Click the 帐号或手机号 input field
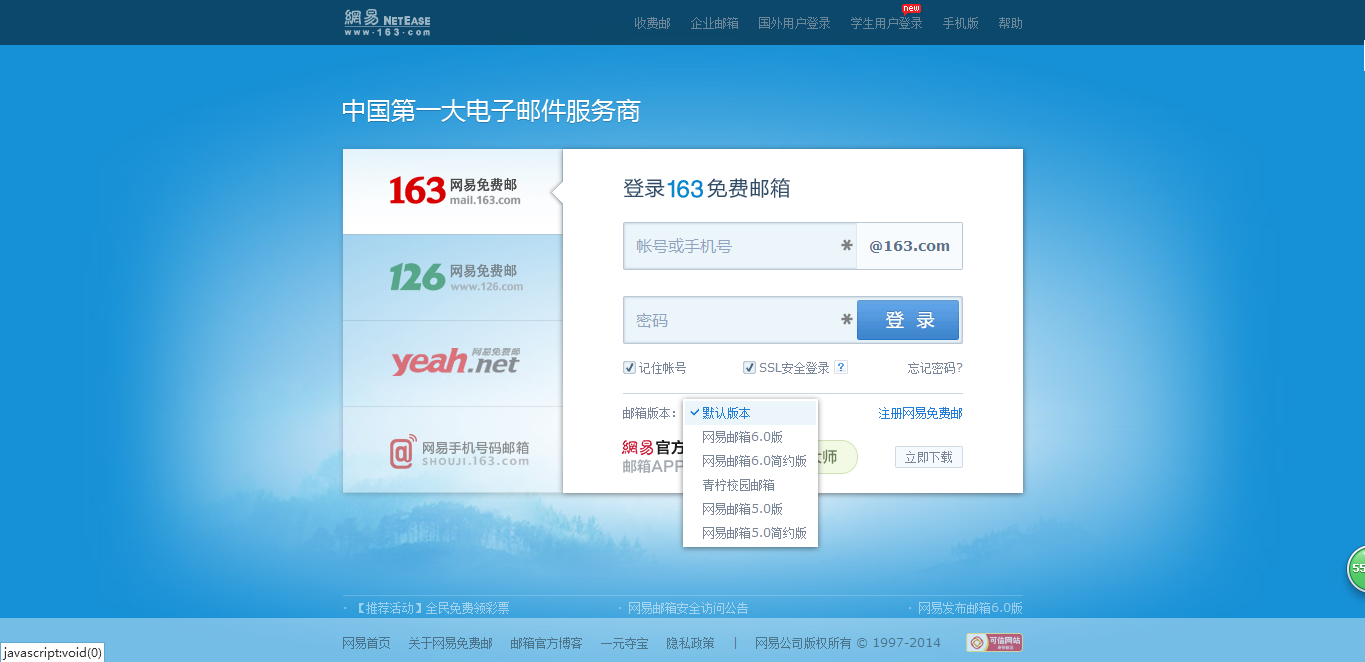This screenshot has height=662, width=1365. coord(740,246)
